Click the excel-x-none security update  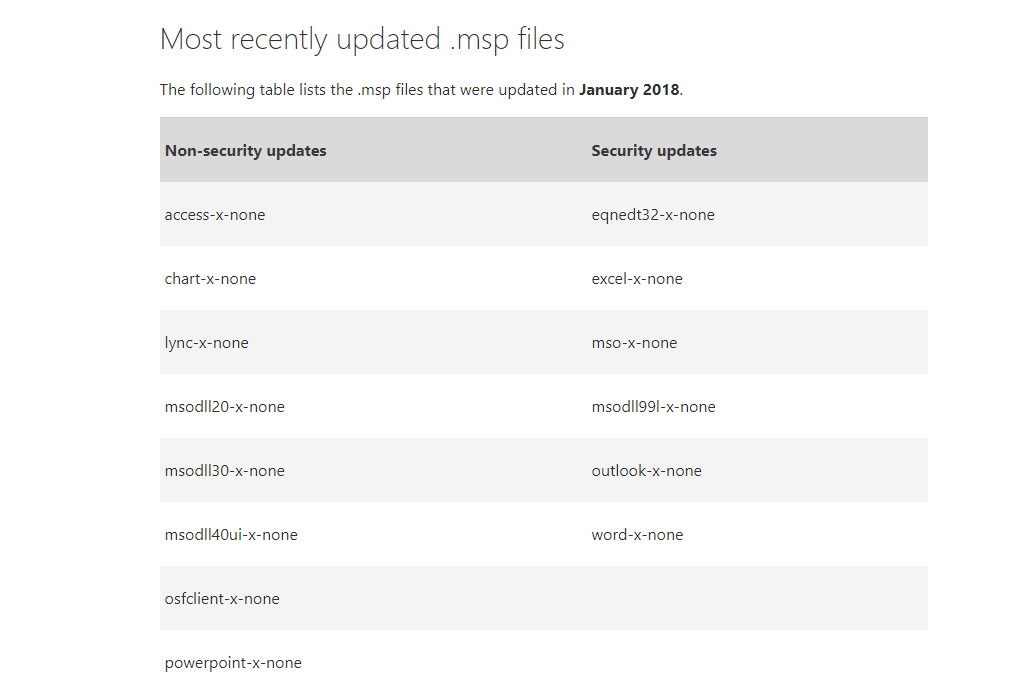point(637,279)
